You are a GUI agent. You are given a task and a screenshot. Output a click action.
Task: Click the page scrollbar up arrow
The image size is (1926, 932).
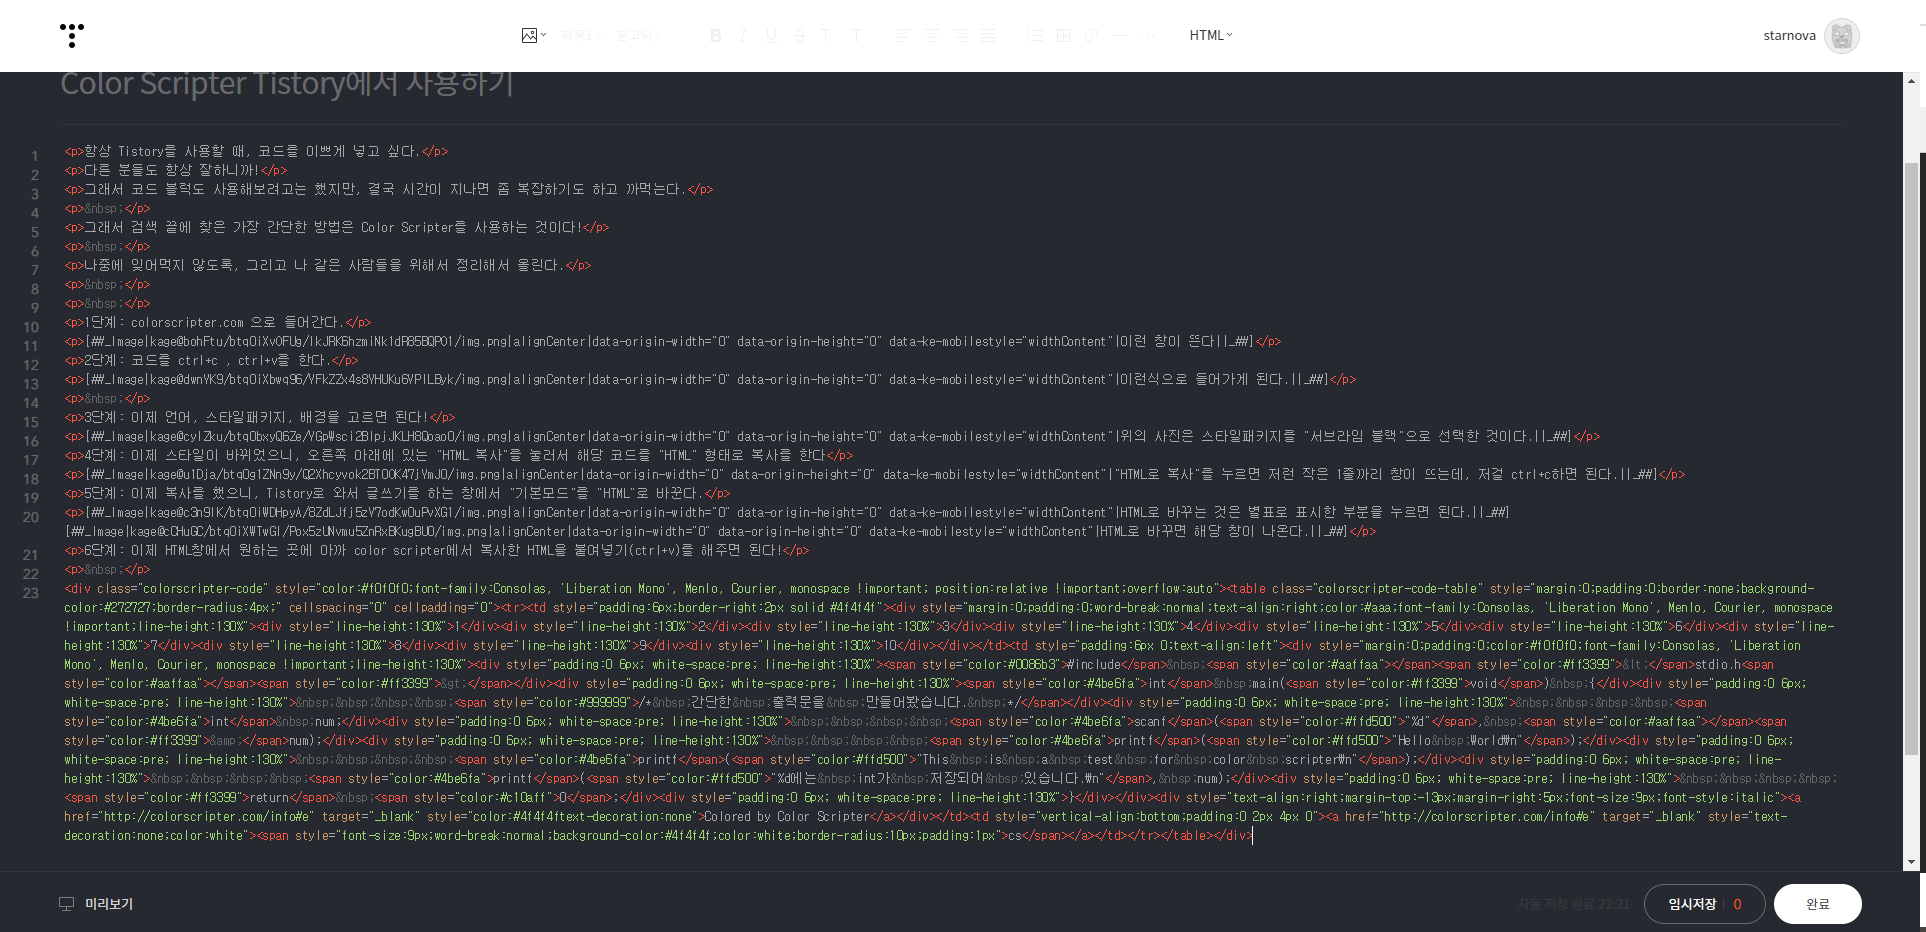tap(1912, 81)
